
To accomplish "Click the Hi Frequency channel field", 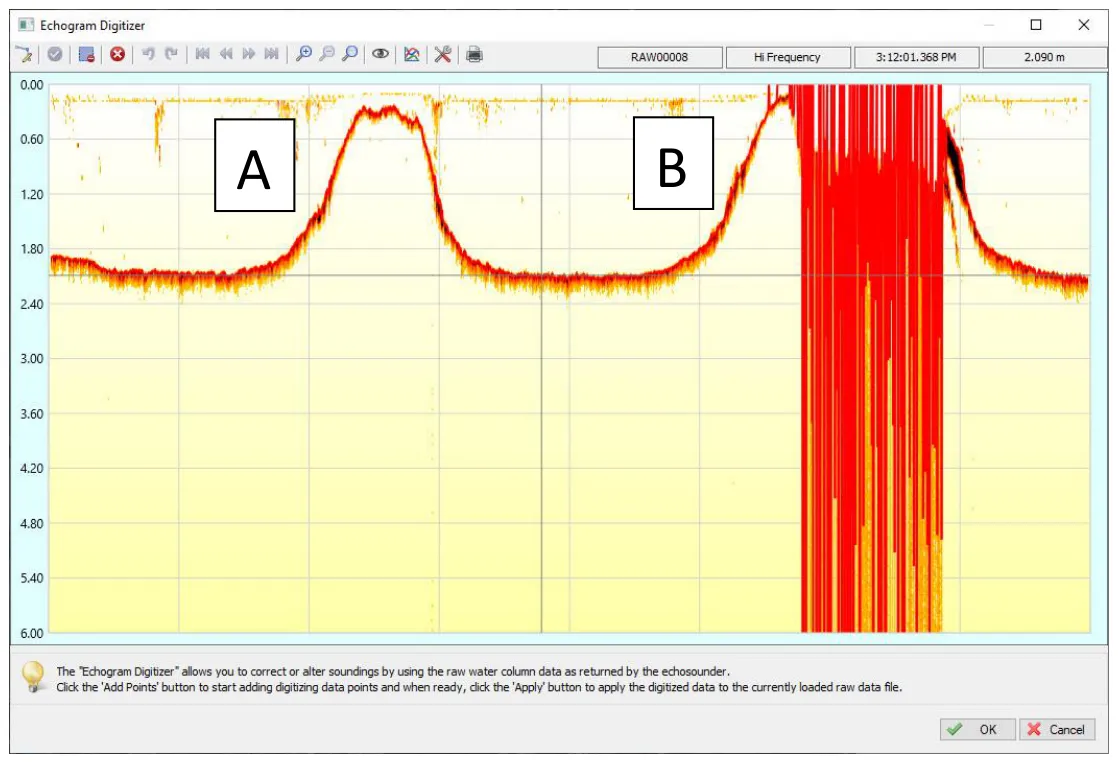I will pos(788,57).
